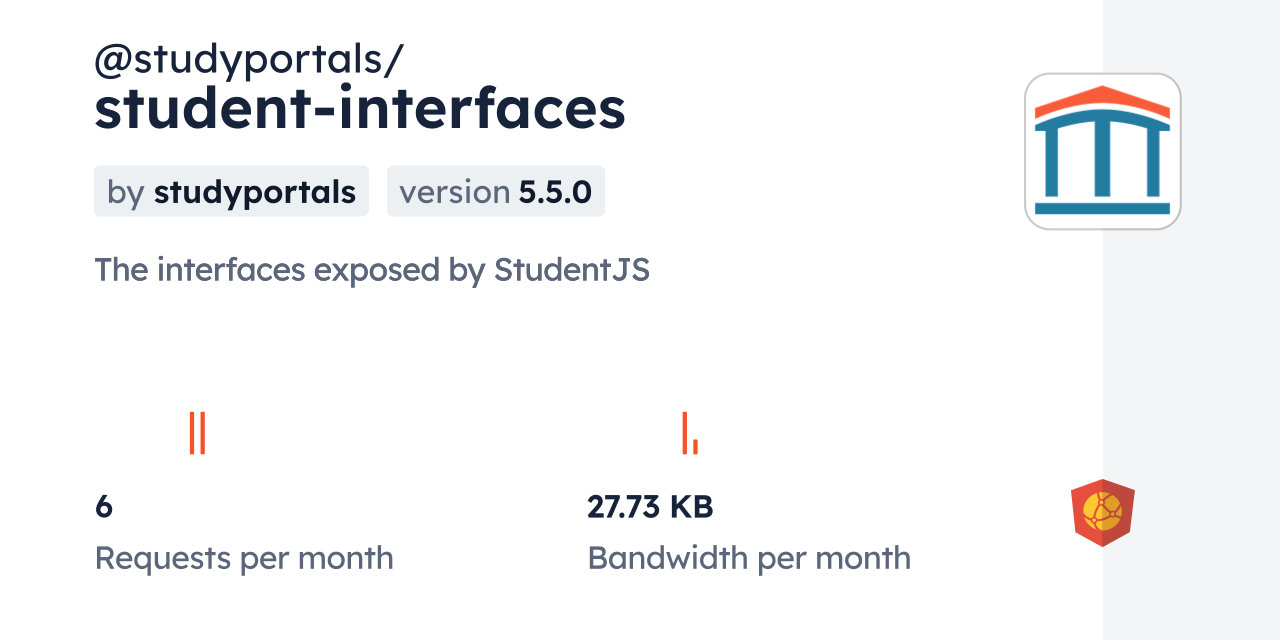Click the requests count value "6"
Screen dimensions: 1280x640
[x=104, y=507]
